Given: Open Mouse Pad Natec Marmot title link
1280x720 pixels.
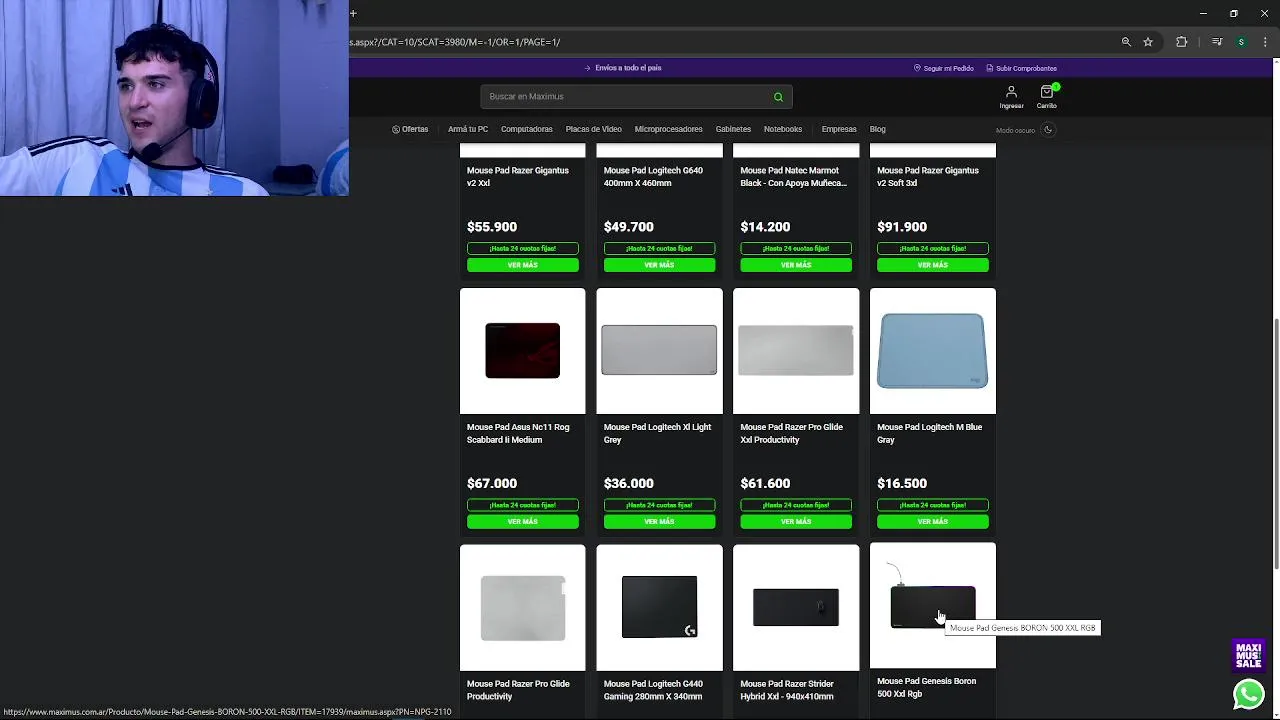Looking at the screenshot, I should (x=793, y=177).
